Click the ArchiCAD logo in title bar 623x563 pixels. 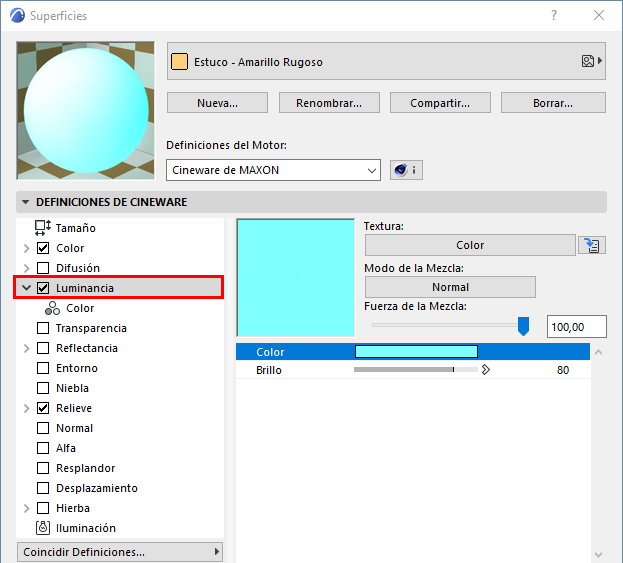pos(17,15)
